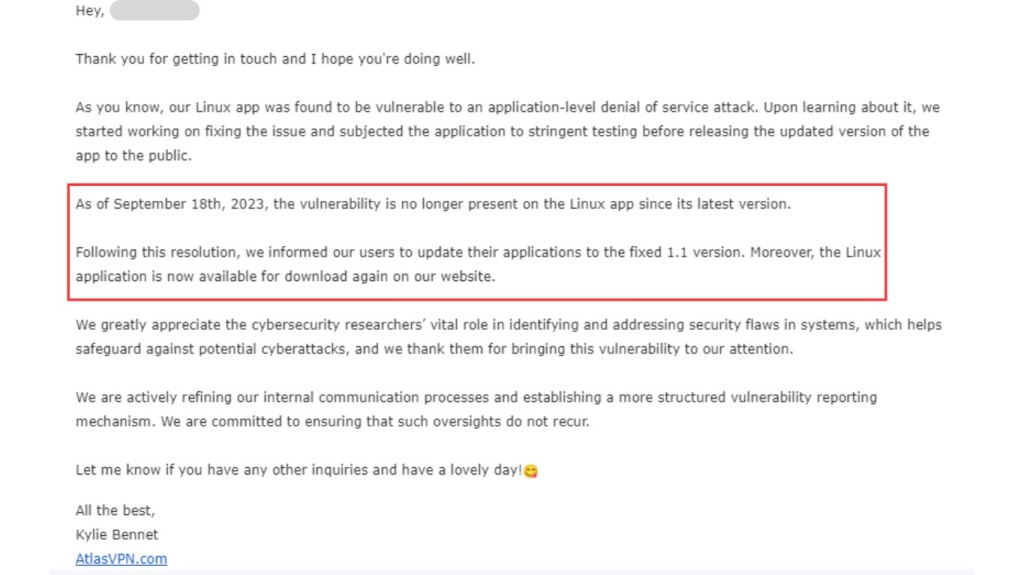The image size is (1024, 575).
Task: Click the "Hey," greeting word
Action: [90, 10]
